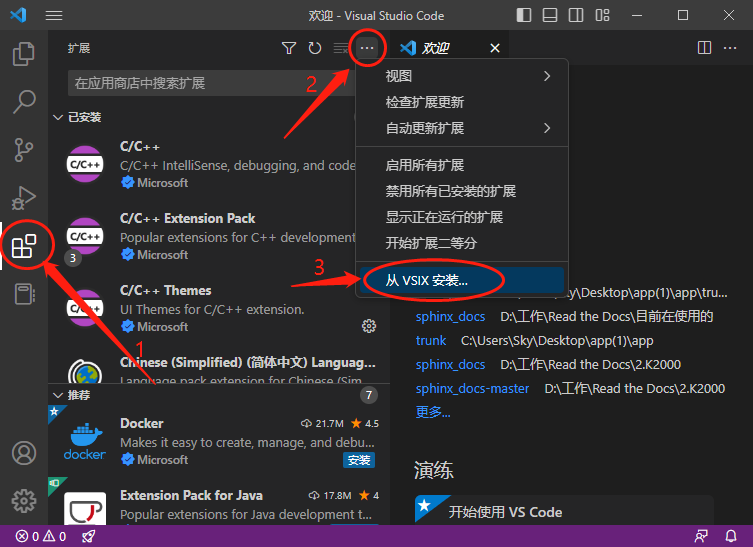Split the editor to the right
The image size is (753, 547).
(x=704, y=48)
